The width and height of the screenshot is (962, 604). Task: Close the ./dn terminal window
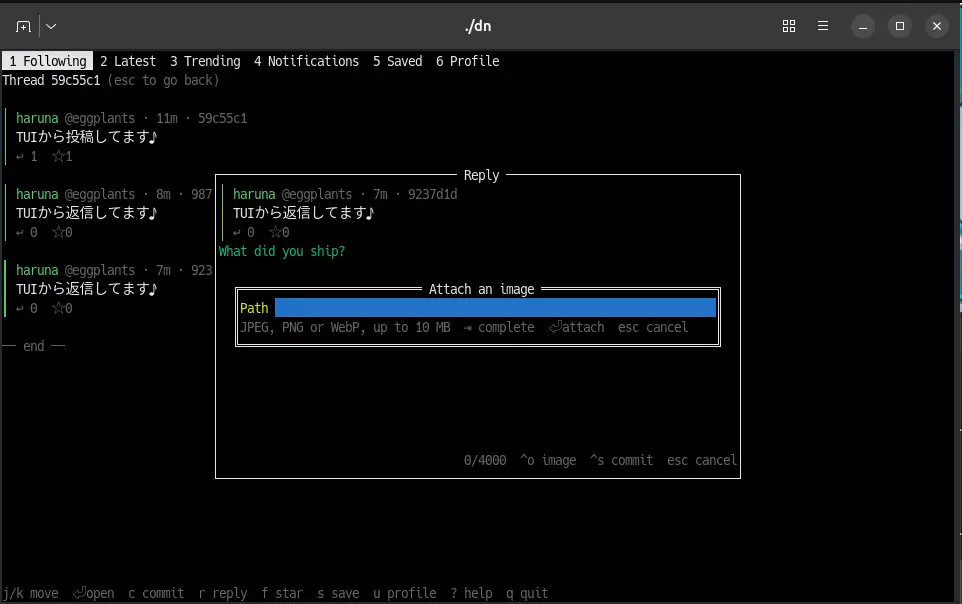tap(936, 26)
